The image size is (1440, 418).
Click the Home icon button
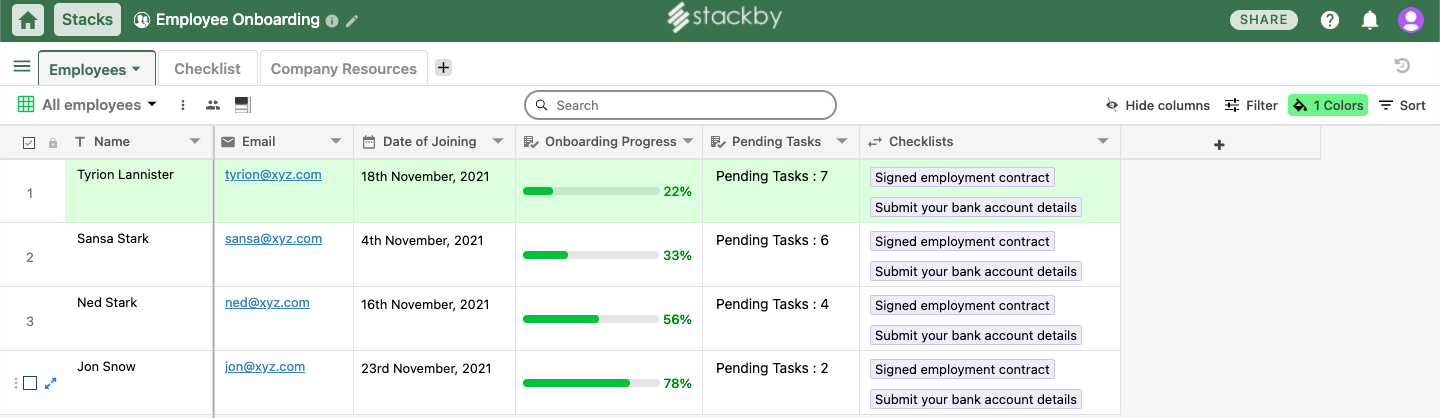click(x=29, y=20)
